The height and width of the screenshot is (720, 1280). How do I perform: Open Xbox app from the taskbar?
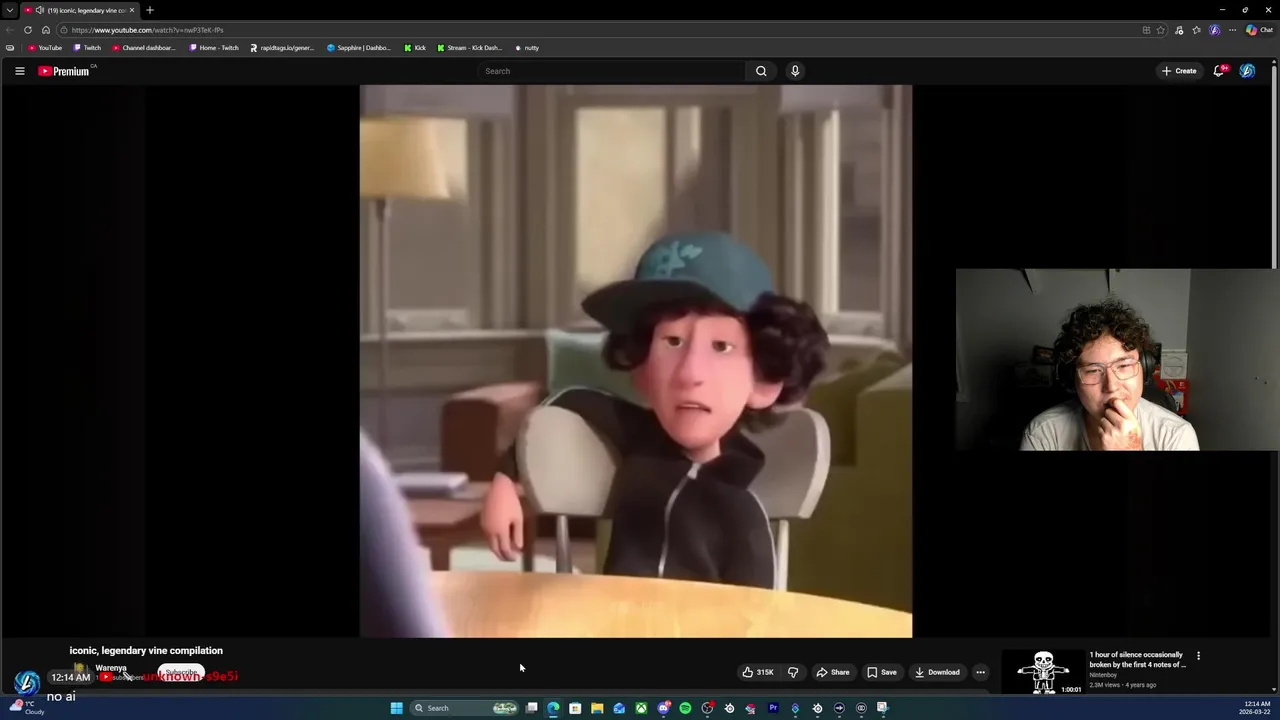tap(641, 708)
